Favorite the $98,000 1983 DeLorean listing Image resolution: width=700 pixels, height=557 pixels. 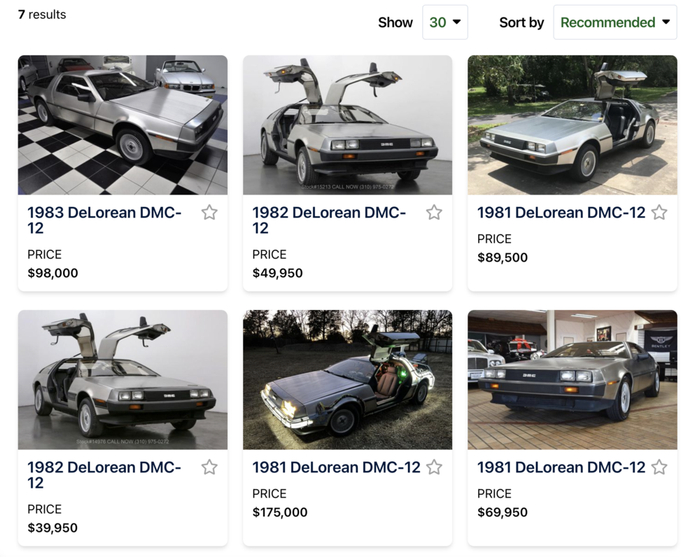click(209, 212)
